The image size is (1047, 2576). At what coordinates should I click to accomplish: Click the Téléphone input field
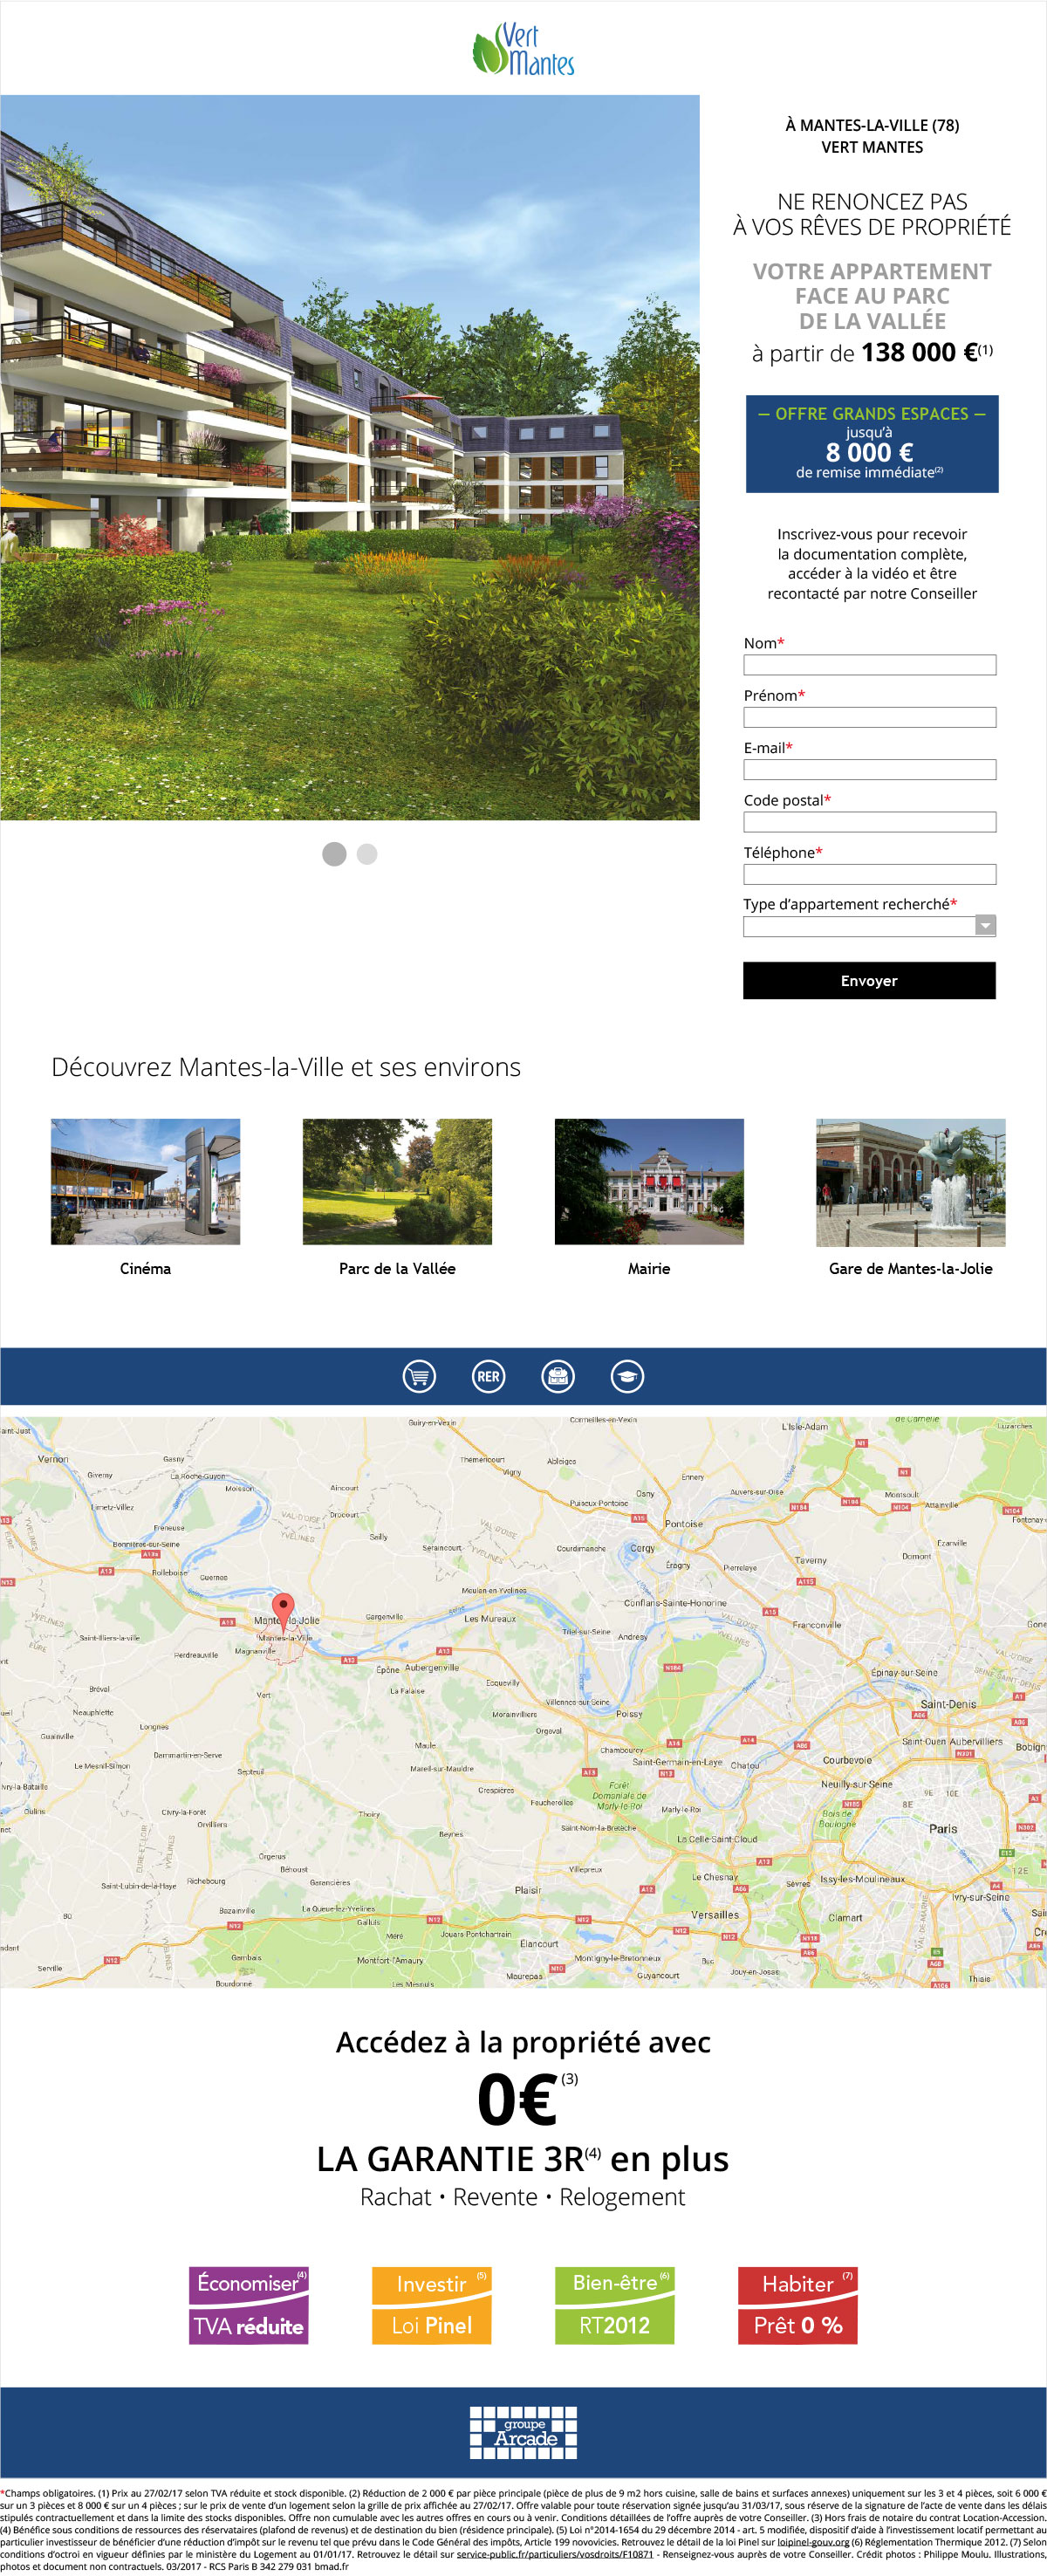point(869,873)
